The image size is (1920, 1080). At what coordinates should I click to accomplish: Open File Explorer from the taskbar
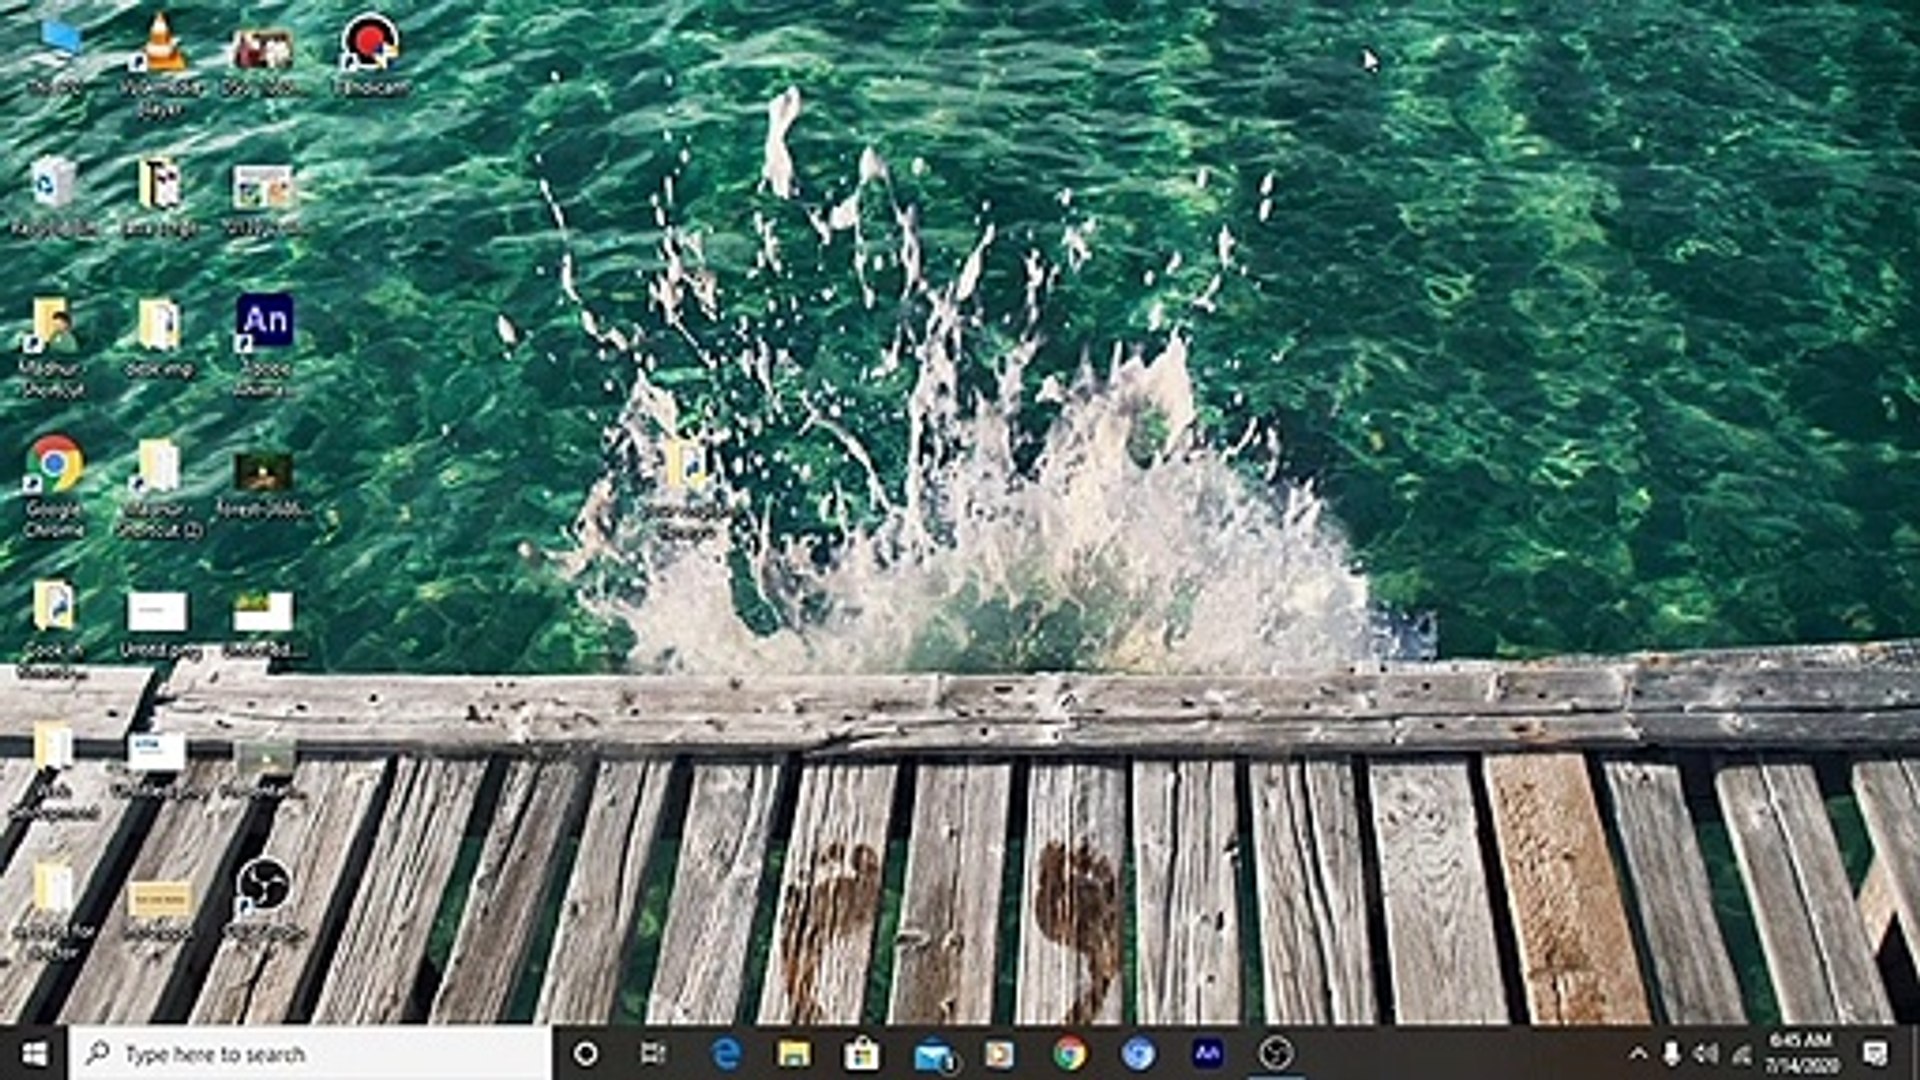[795, 1053]
